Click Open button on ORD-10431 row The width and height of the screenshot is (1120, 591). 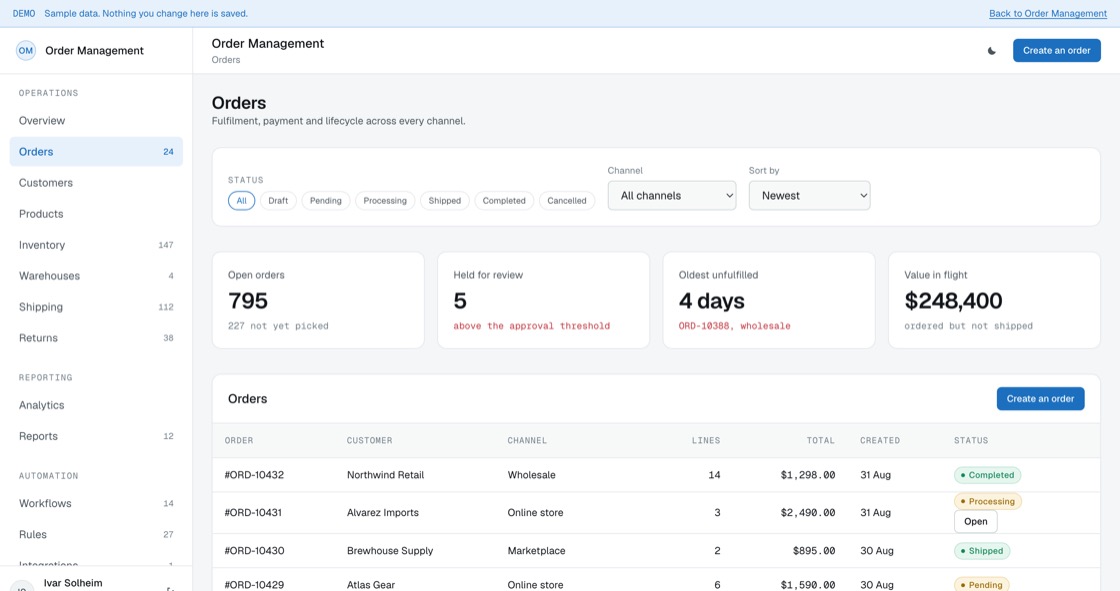tap(976, 522)
